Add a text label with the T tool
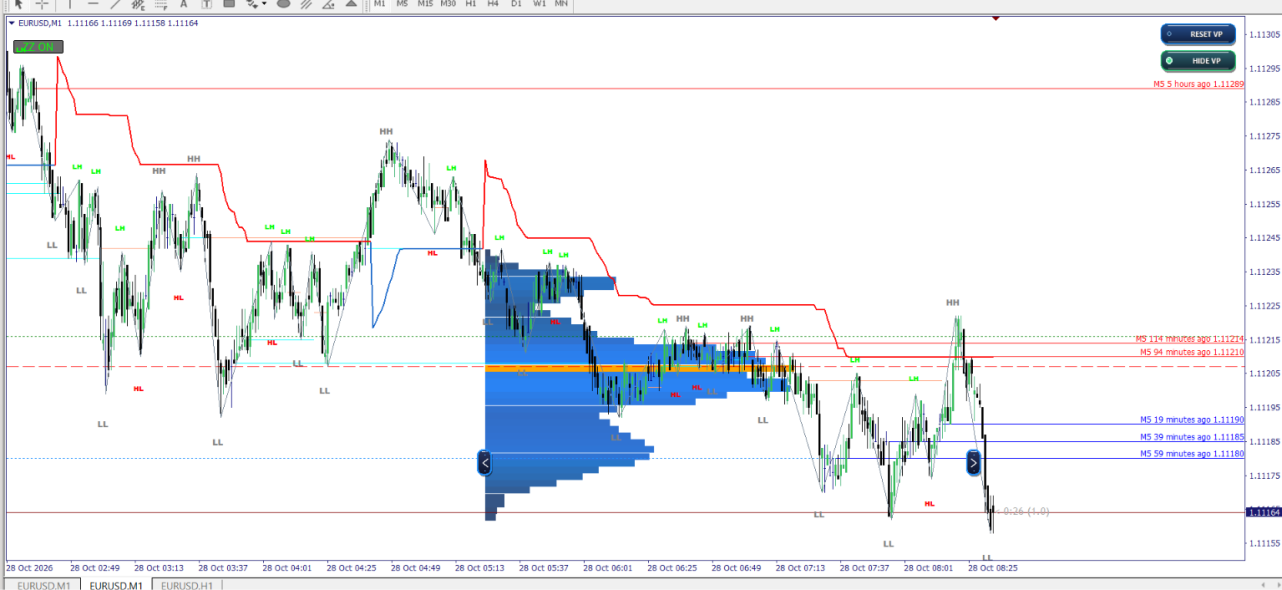Image resolution: width=1282 pixels, height=590 pixels. tap(206, 4)
